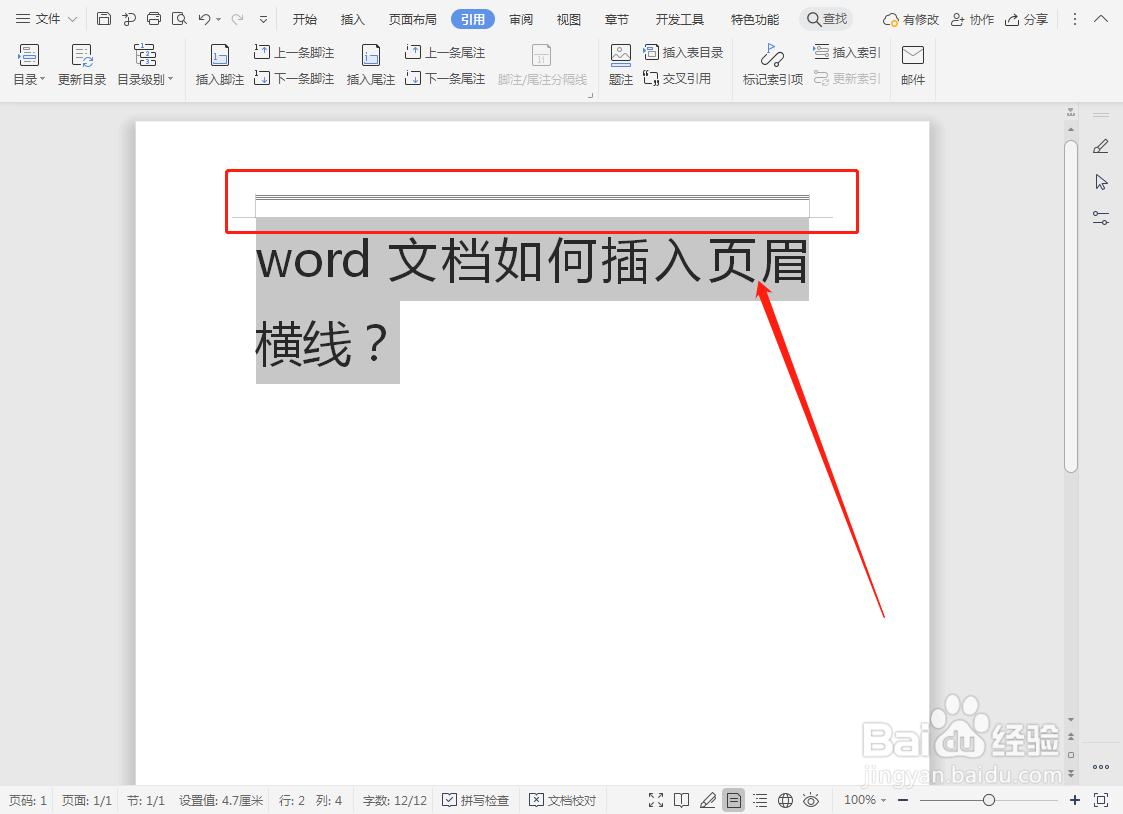Click the vertical scrollbar thumb
The height and width of the screenshot is (814, 1123).
(1071, 307)
